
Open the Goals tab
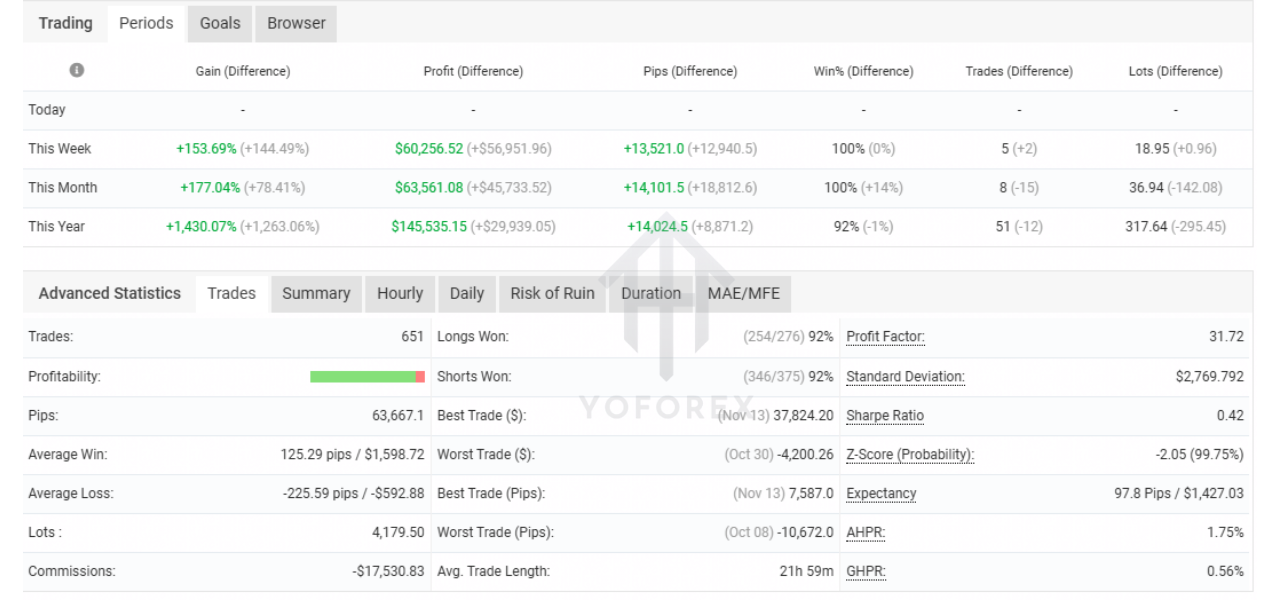coord(219,23)
